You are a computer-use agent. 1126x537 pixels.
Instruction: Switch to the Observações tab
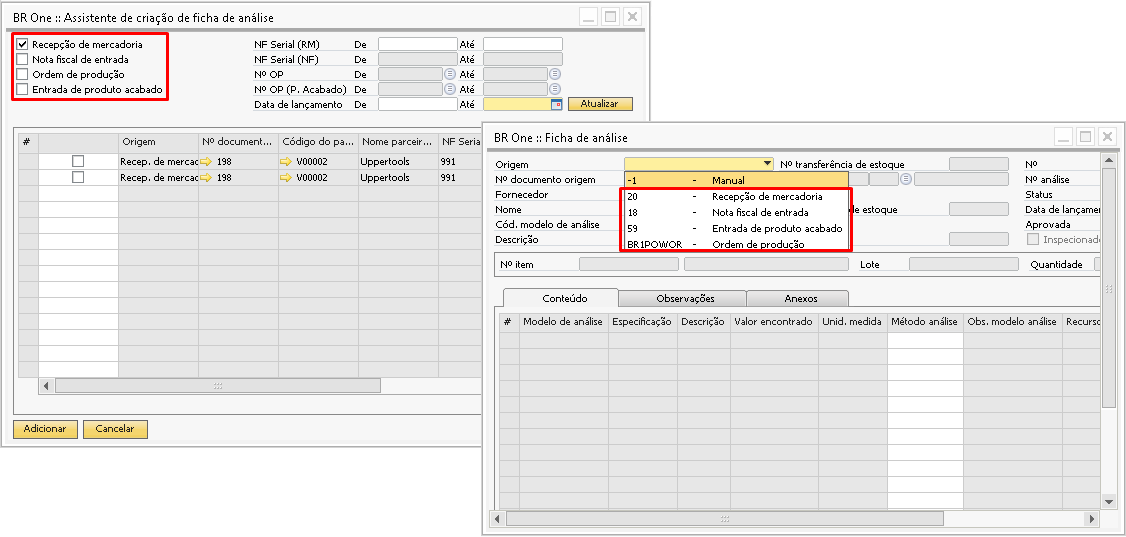click(x=684, y=298)
